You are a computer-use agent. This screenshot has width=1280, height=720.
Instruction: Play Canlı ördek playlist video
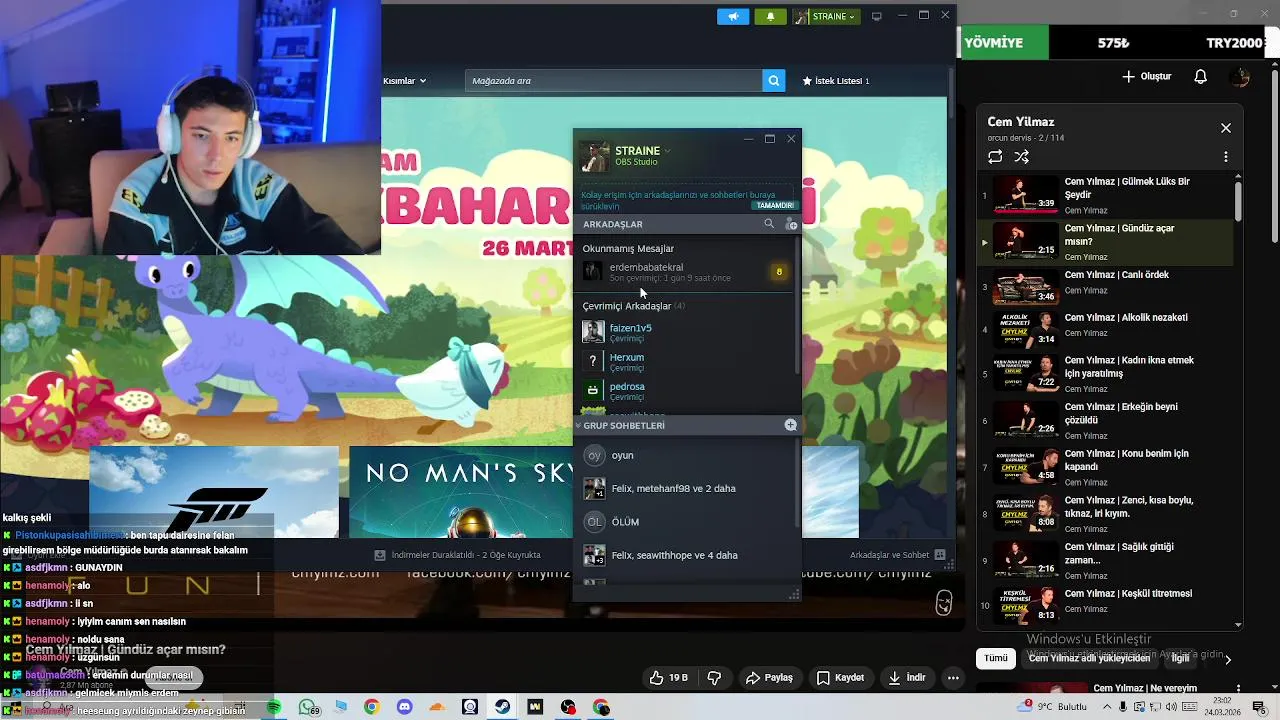tap(1104, 288)
